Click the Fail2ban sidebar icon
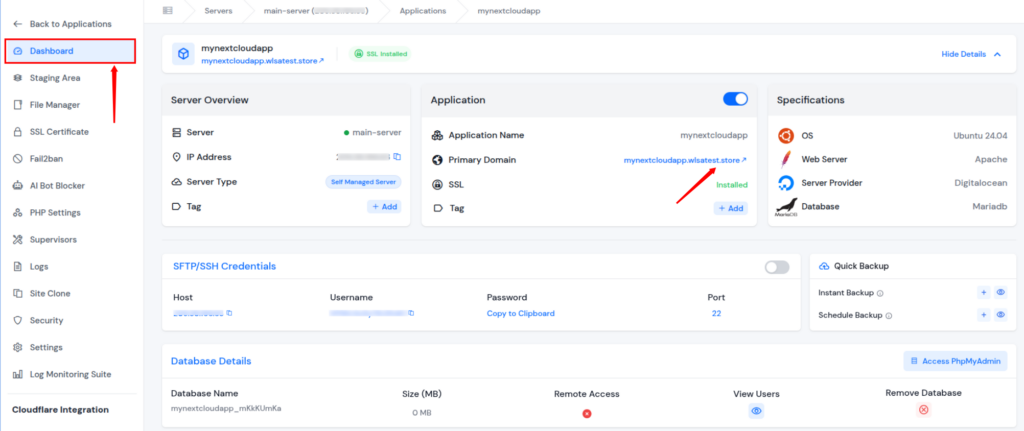The image size is (1024, 431). point(18,159)
